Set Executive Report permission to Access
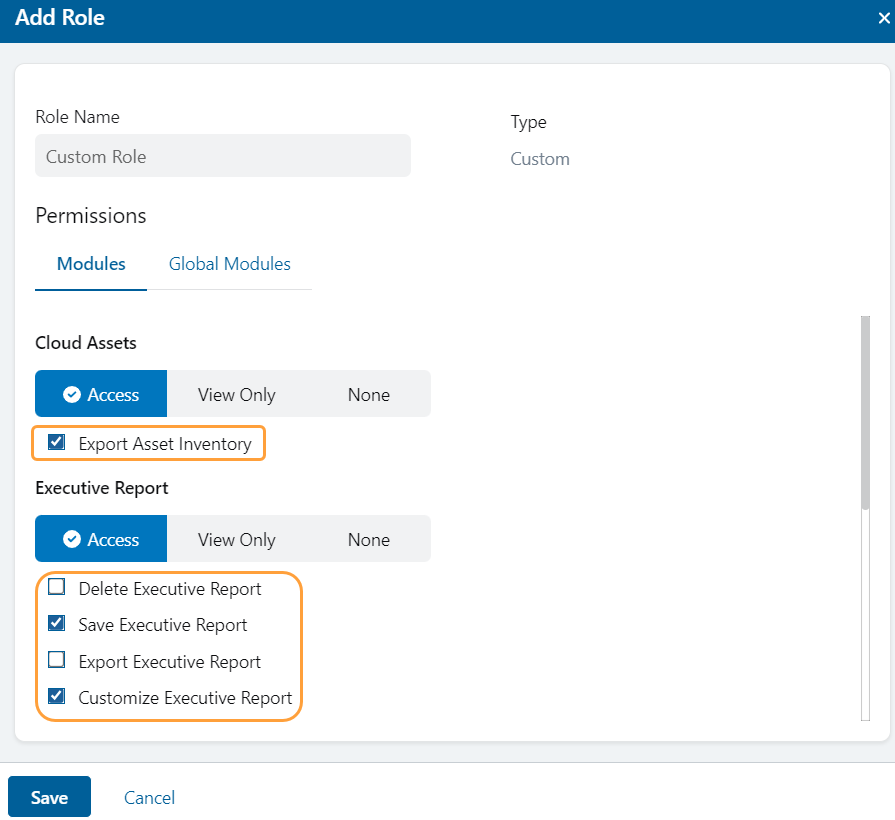Viewport: 895px width, 820px height. [x=101, y=539]
